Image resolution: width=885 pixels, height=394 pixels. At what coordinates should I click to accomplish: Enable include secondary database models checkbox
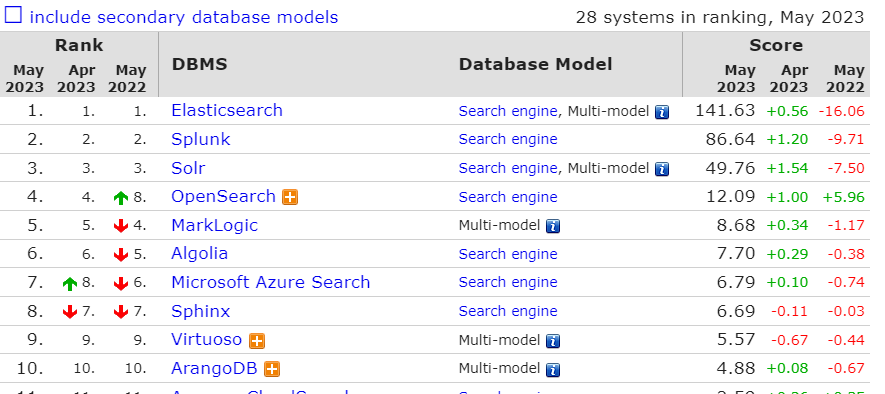[13, 15]
